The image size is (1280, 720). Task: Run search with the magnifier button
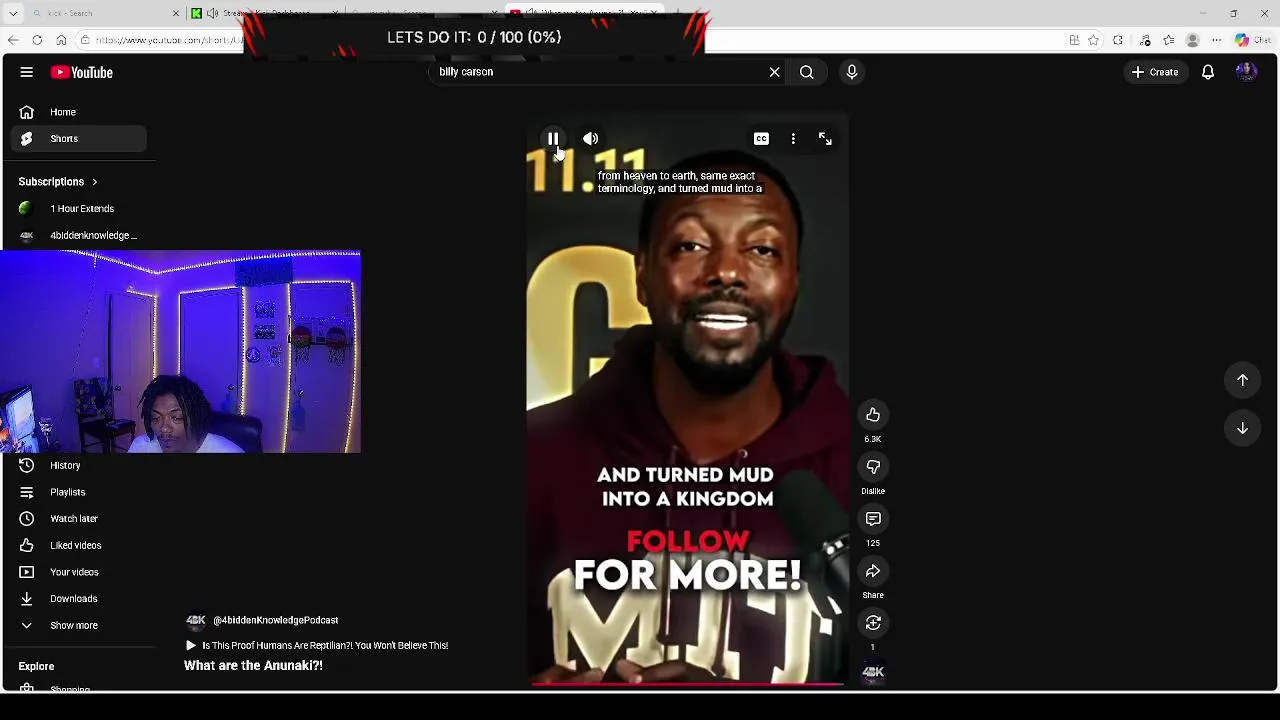tap(806, 72)
